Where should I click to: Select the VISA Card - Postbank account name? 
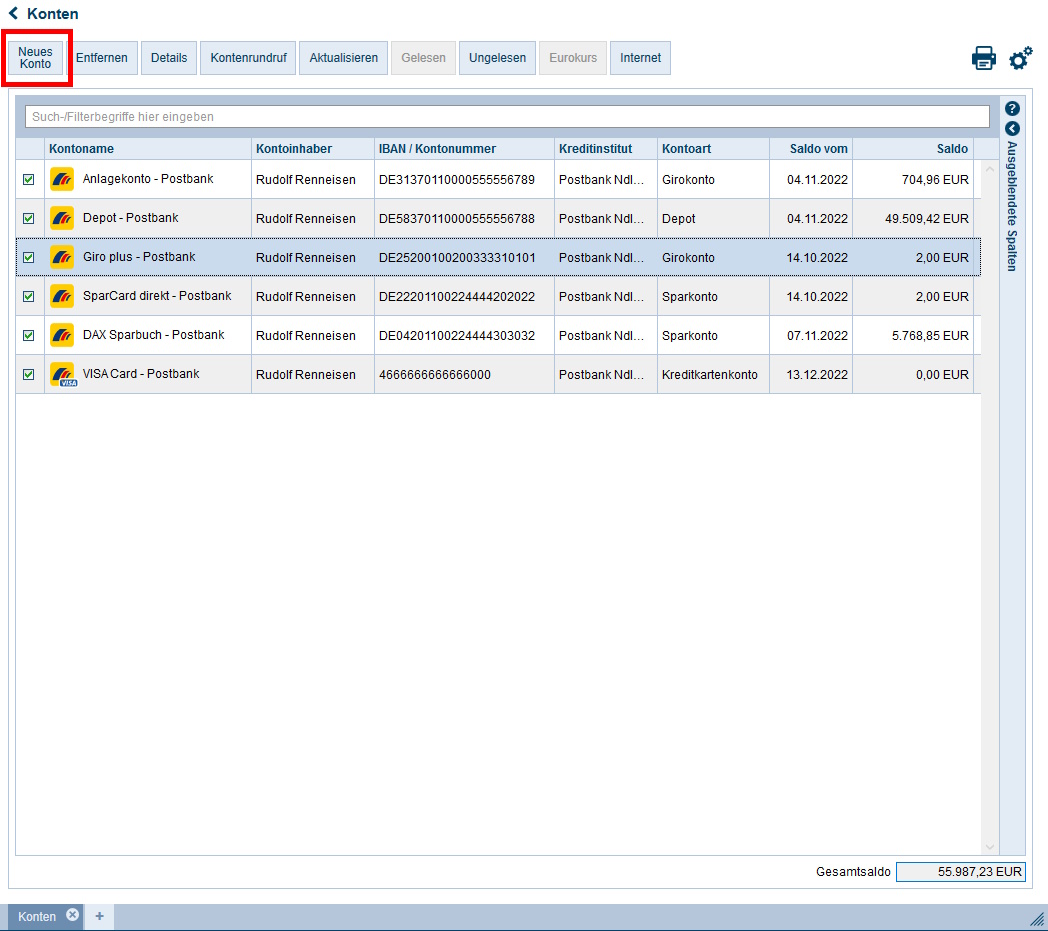tap(141, 374)
